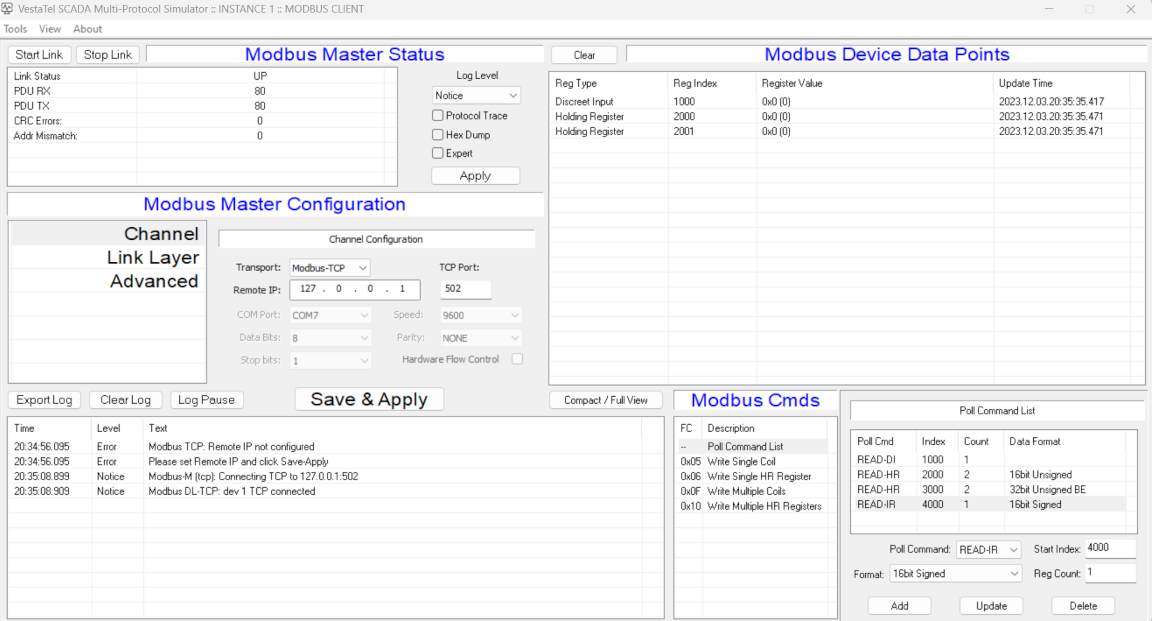This screenshot has height=621, width=1152.
Task: Enable the Protocol Trace checkbox
Action: (x=438, y=116)
